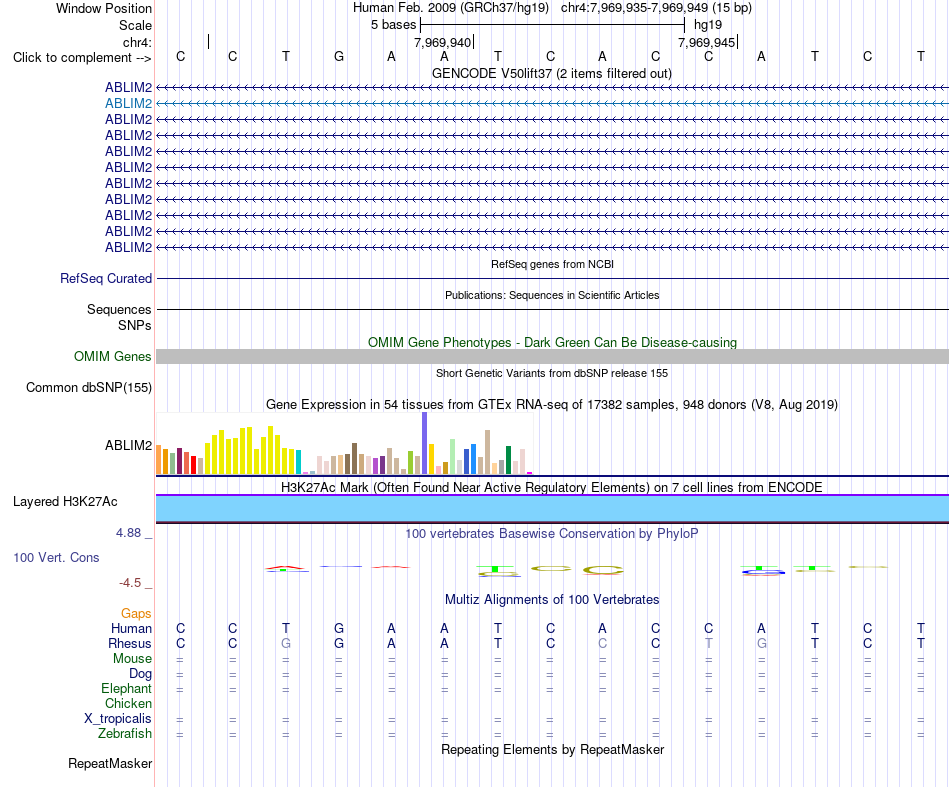
Task: Open Common dbSNP(155) track label
Action: coord(89,388)
